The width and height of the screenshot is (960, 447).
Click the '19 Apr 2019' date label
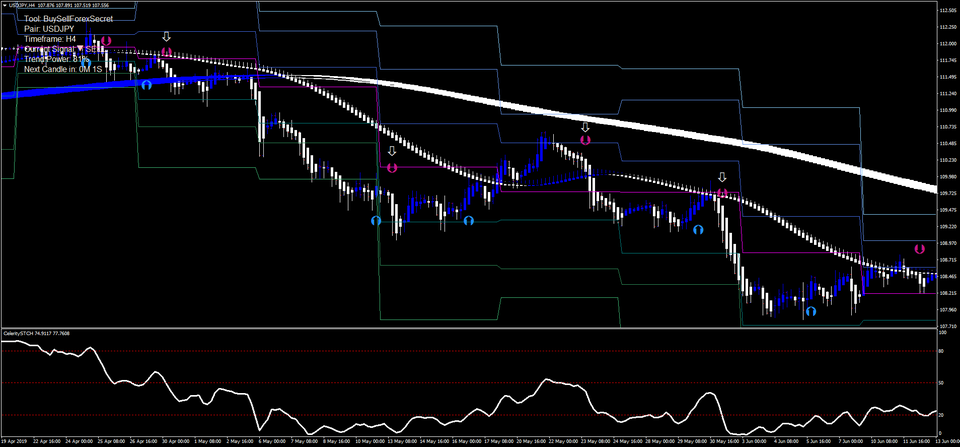click(x=12, y=440)
